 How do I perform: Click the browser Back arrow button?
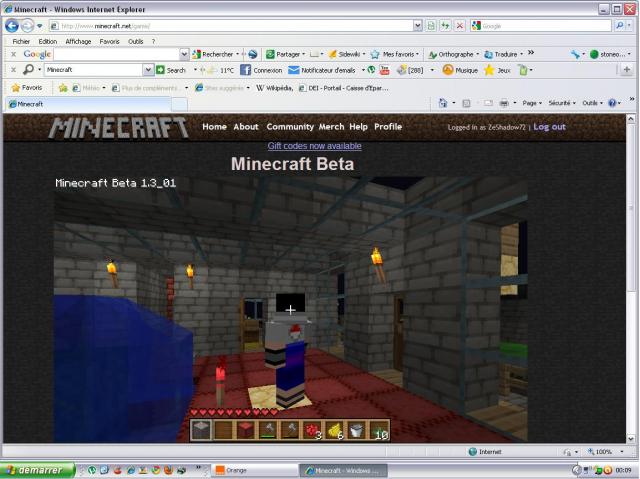click(x=12, y=26)
